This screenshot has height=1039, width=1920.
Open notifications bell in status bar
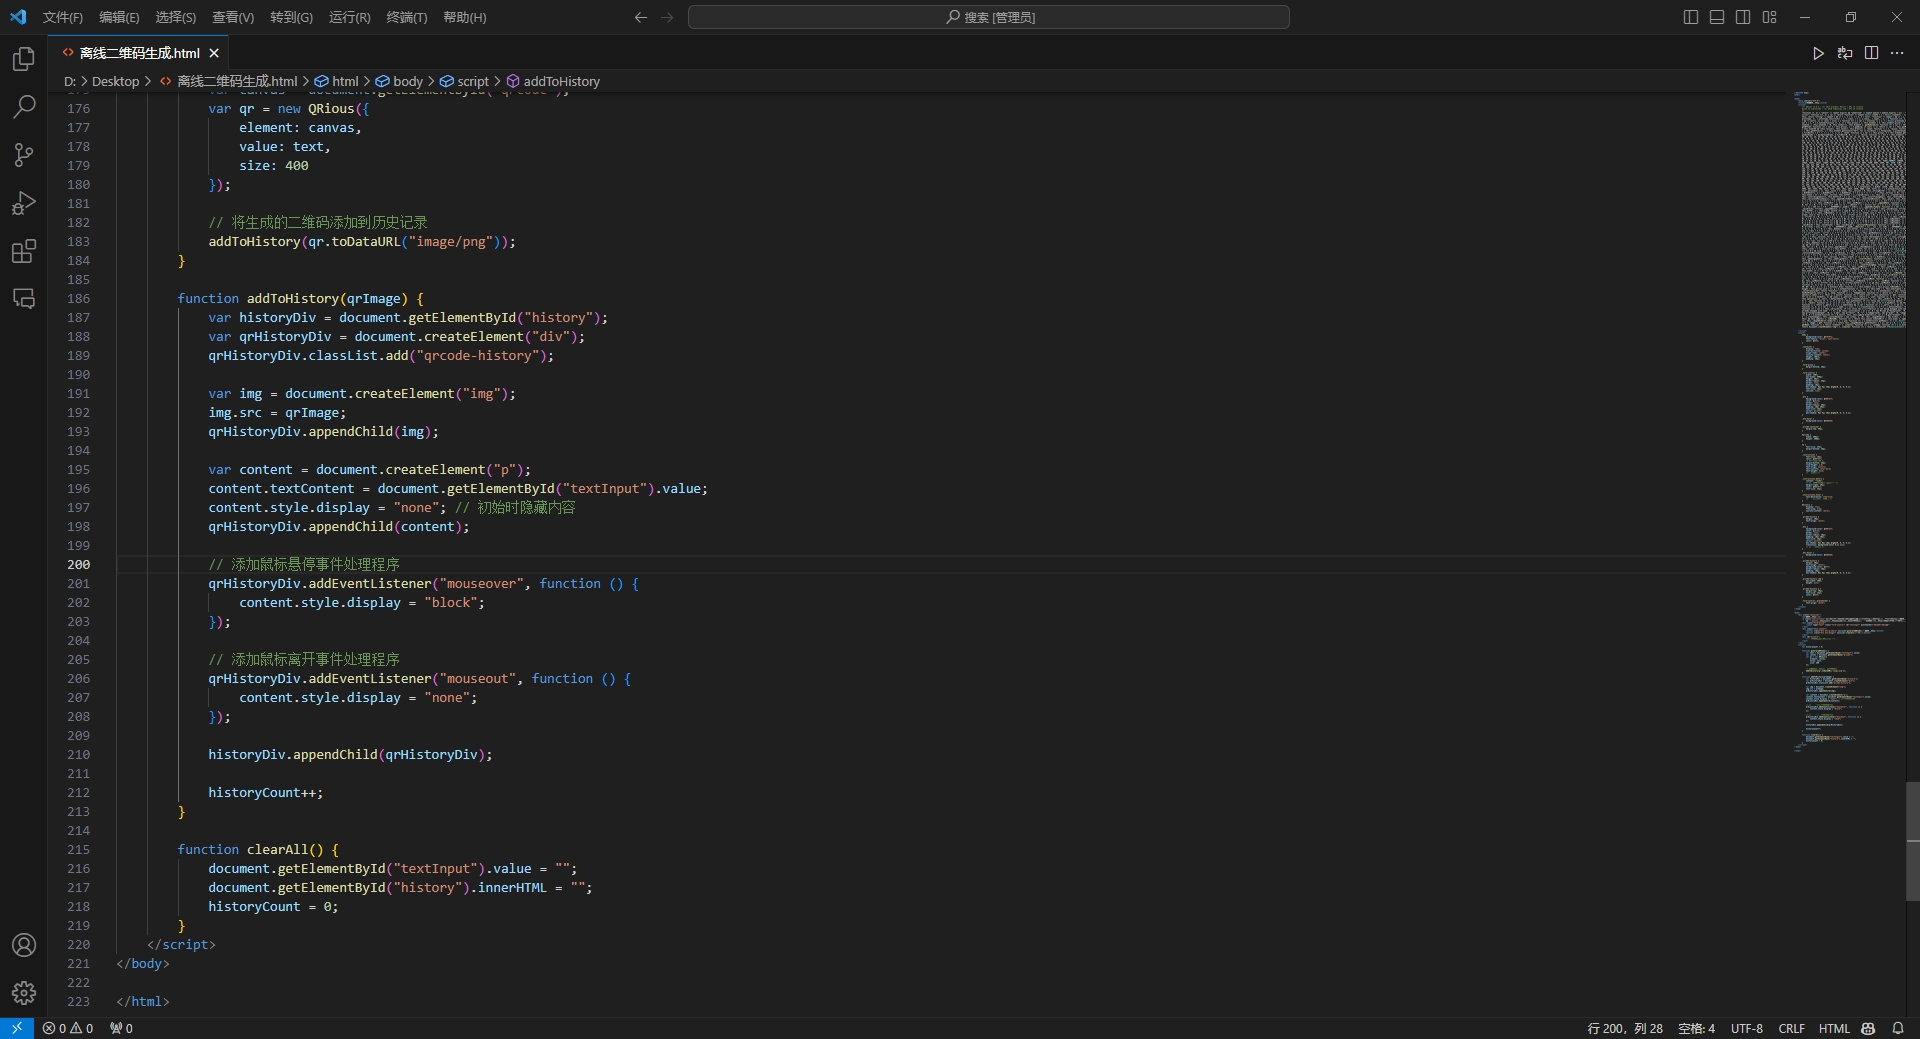tap(1897, 1028)
